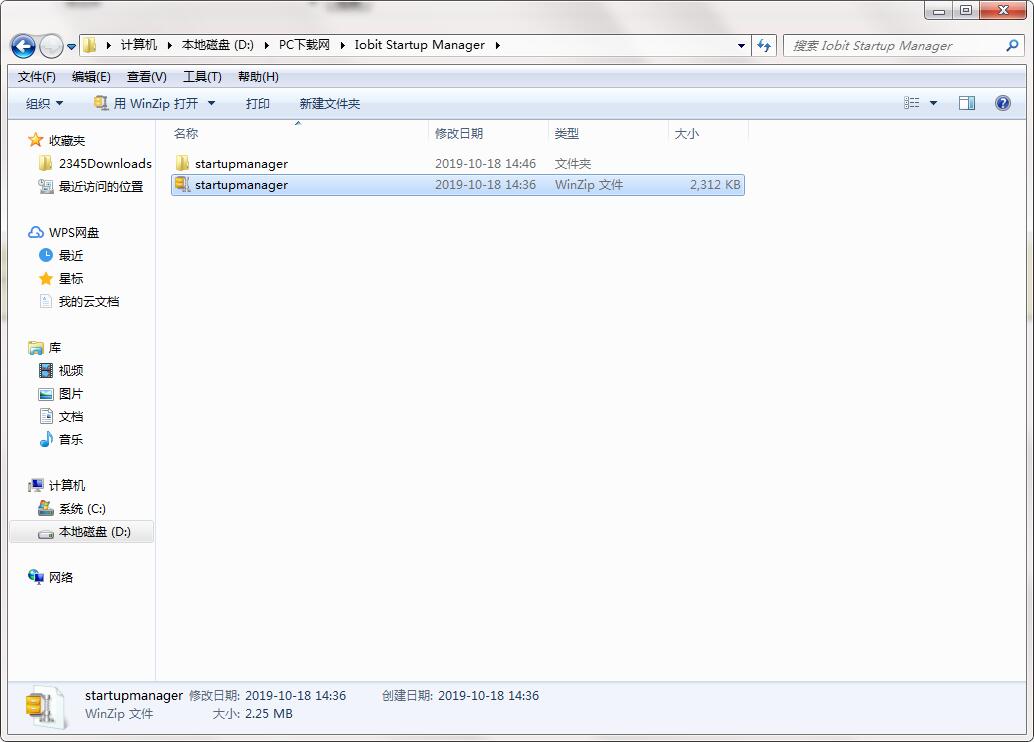Screen dimensions: 1034x742
Task: Select the startupmanager folder icon
Action: pos(183,163)
